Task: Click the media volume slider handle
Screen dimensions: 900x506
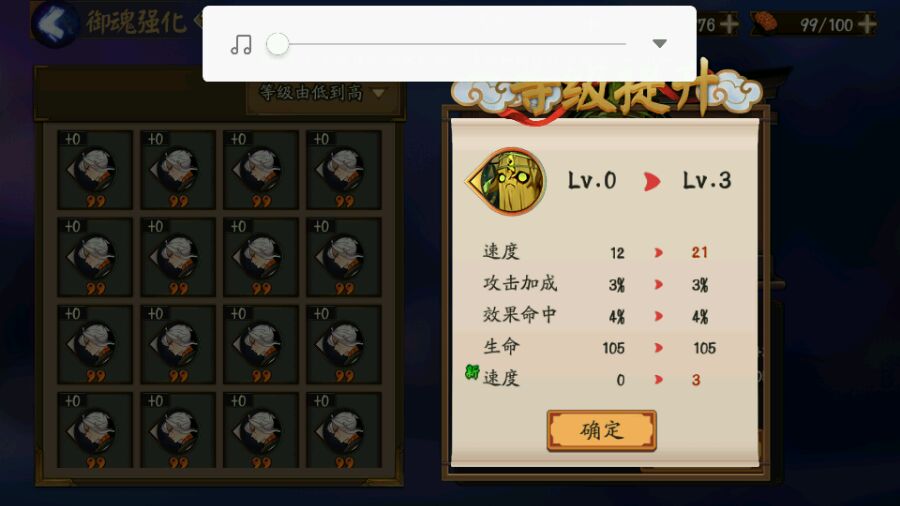Action: pos(278,44)
